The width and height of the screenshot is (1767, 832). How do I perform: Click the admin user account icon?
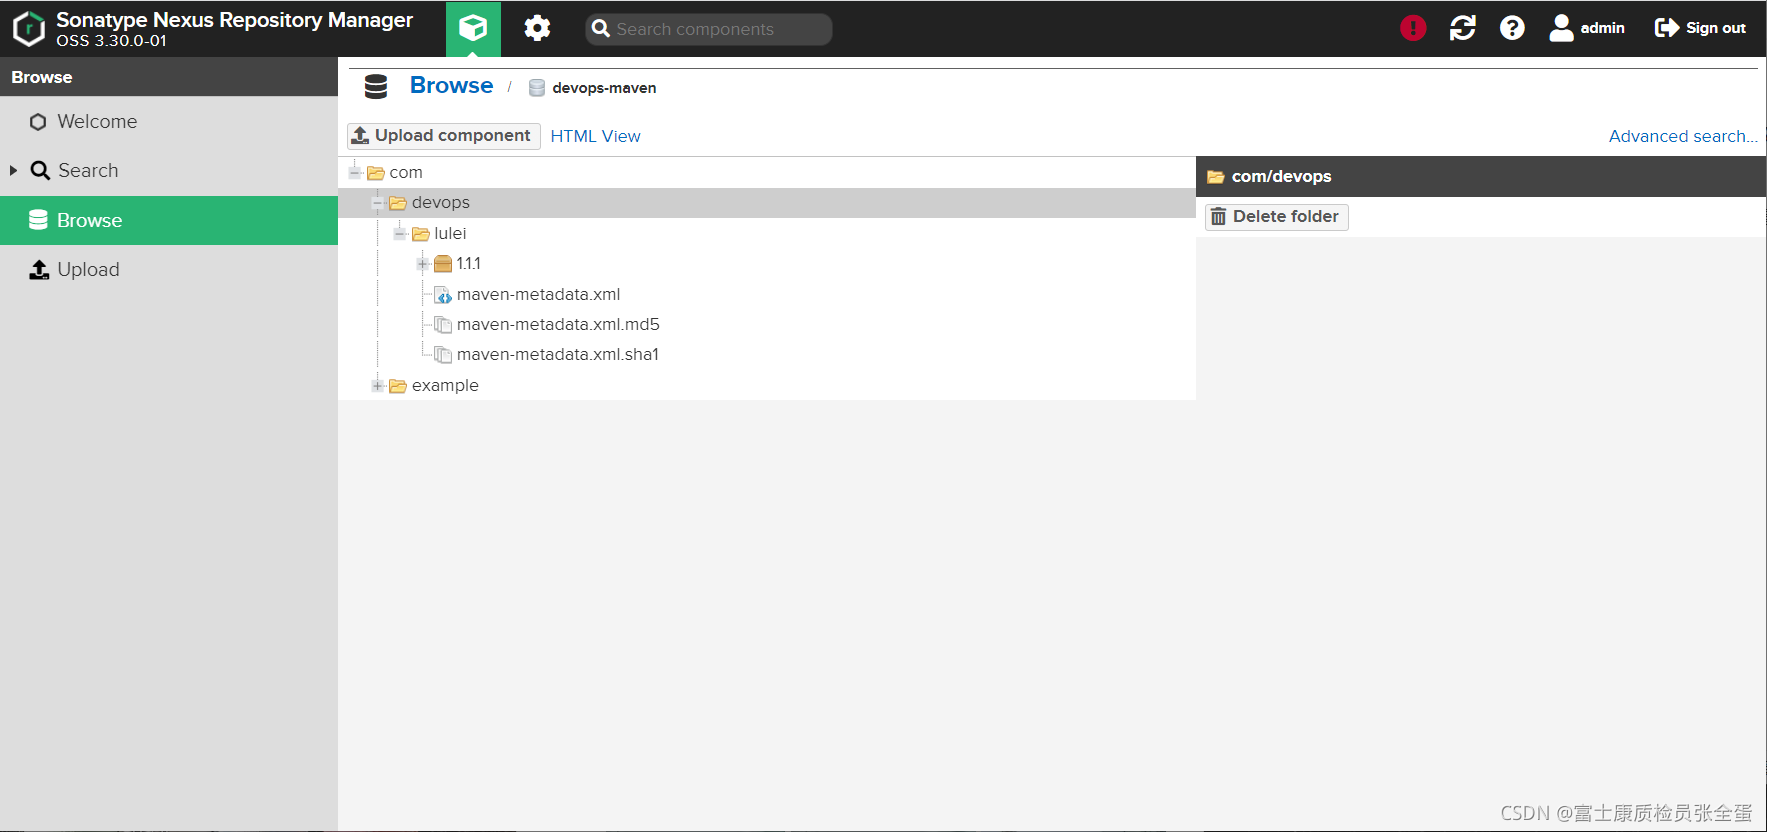[1561, 28]
